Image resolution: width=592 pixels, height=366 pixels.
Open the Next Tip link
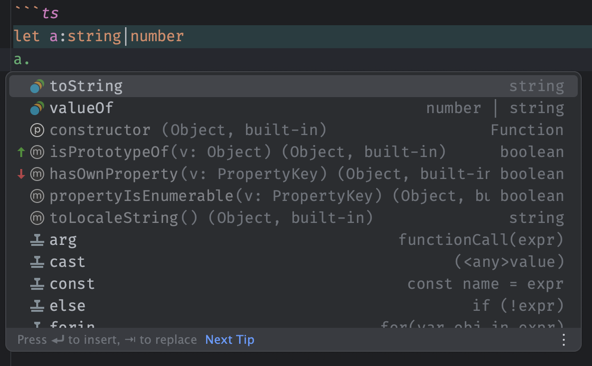230,340
